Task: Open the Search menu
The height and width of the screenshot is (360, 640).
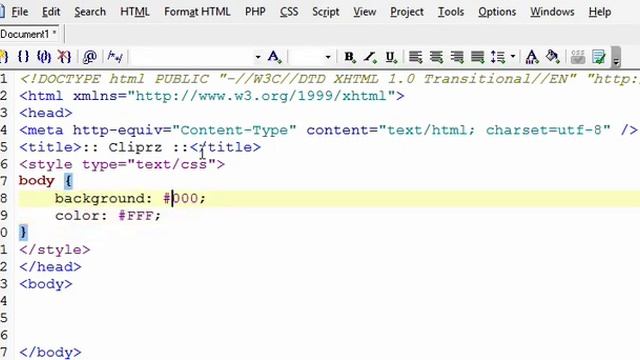Action: (90, 12)
